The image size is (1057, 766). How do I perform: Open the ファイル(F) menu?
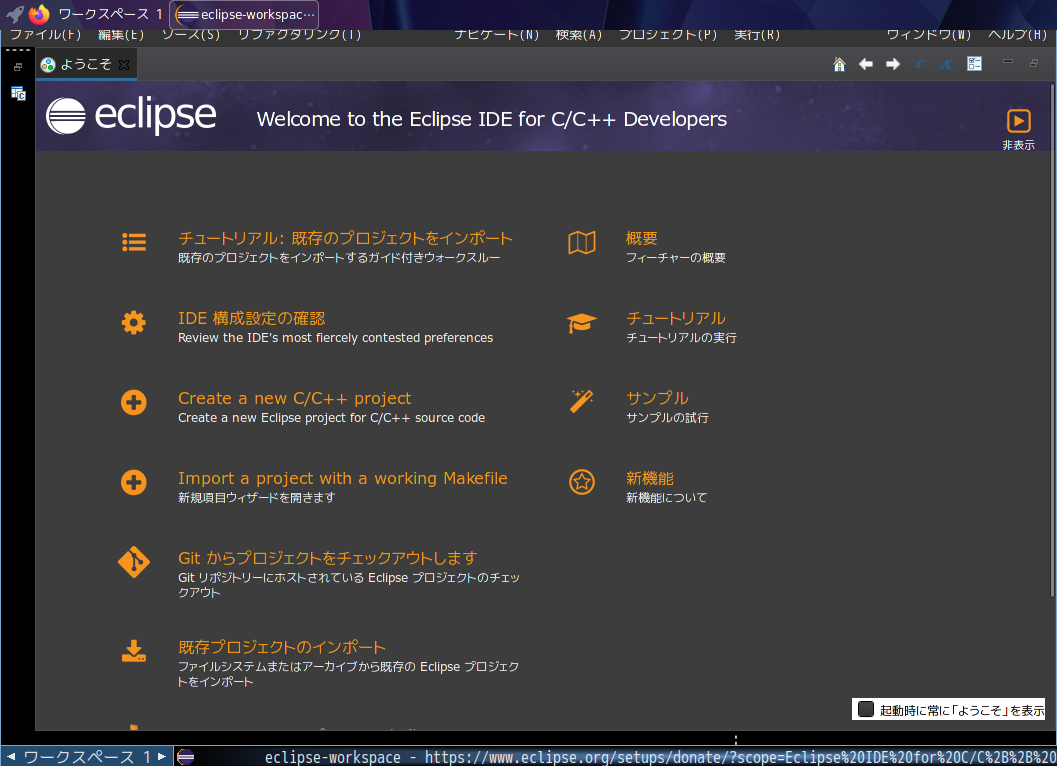point(45,34)
